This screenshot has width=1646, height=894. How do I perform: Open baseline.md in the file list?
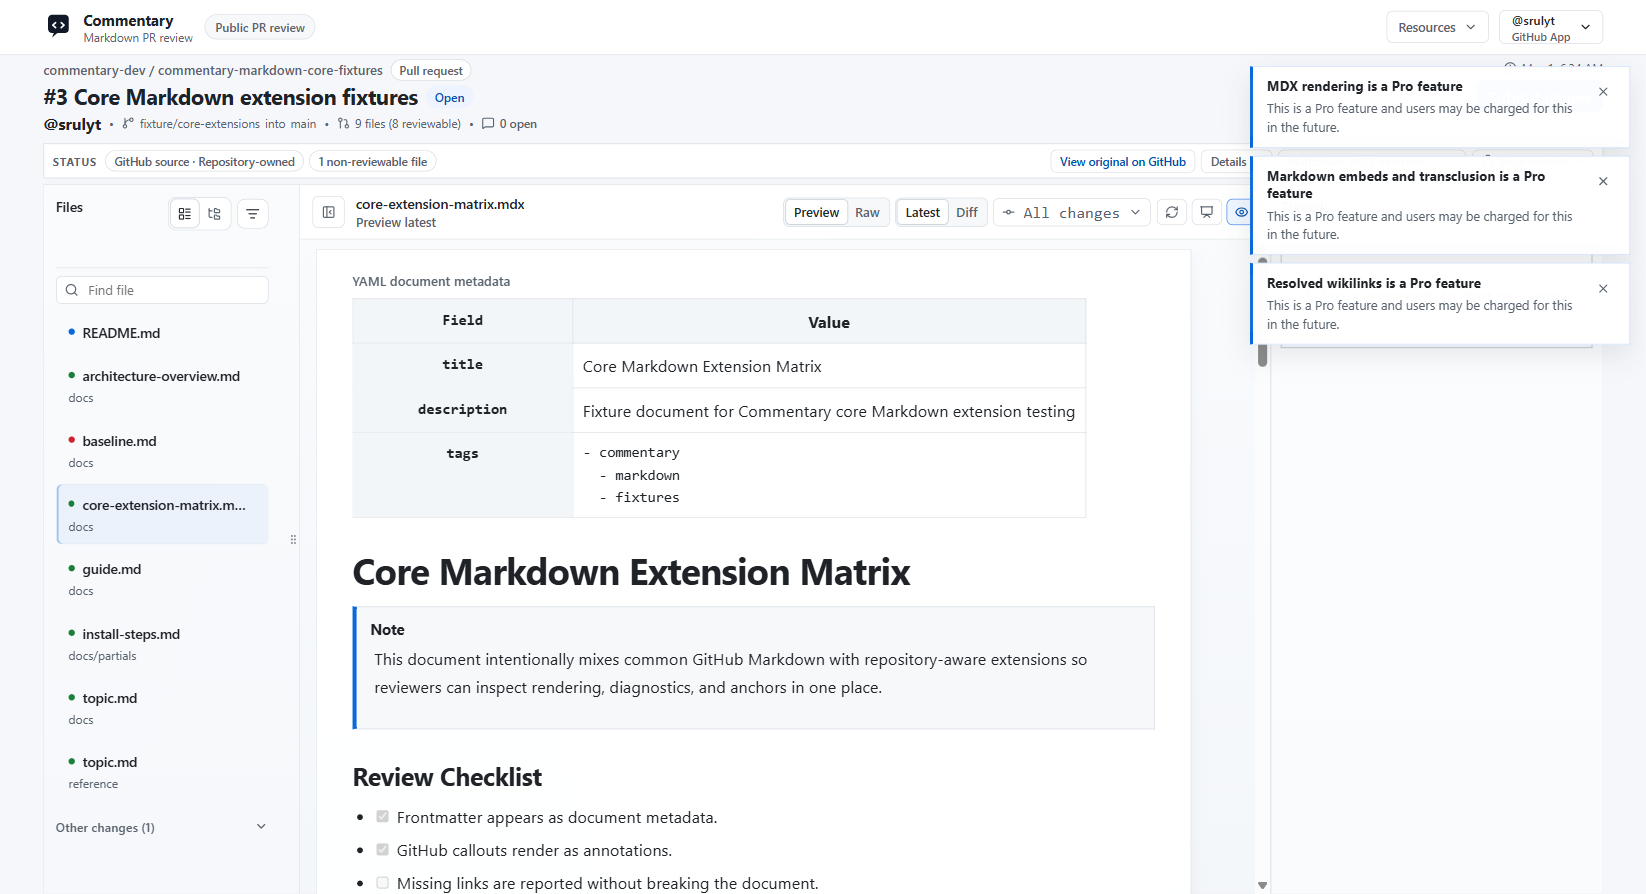(x=162, y=451)
